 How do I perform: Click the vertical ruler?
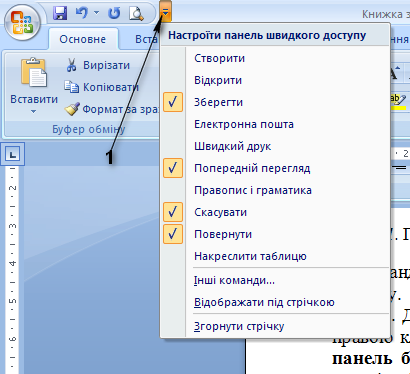coord(12,269)
